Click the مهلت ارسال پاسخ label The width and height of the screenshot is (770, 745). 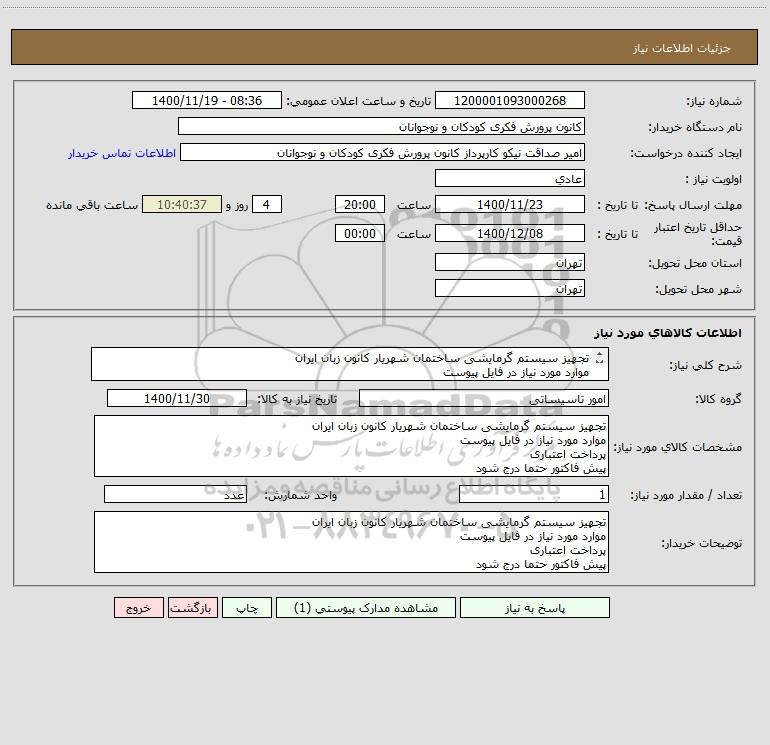pos(693,205)
